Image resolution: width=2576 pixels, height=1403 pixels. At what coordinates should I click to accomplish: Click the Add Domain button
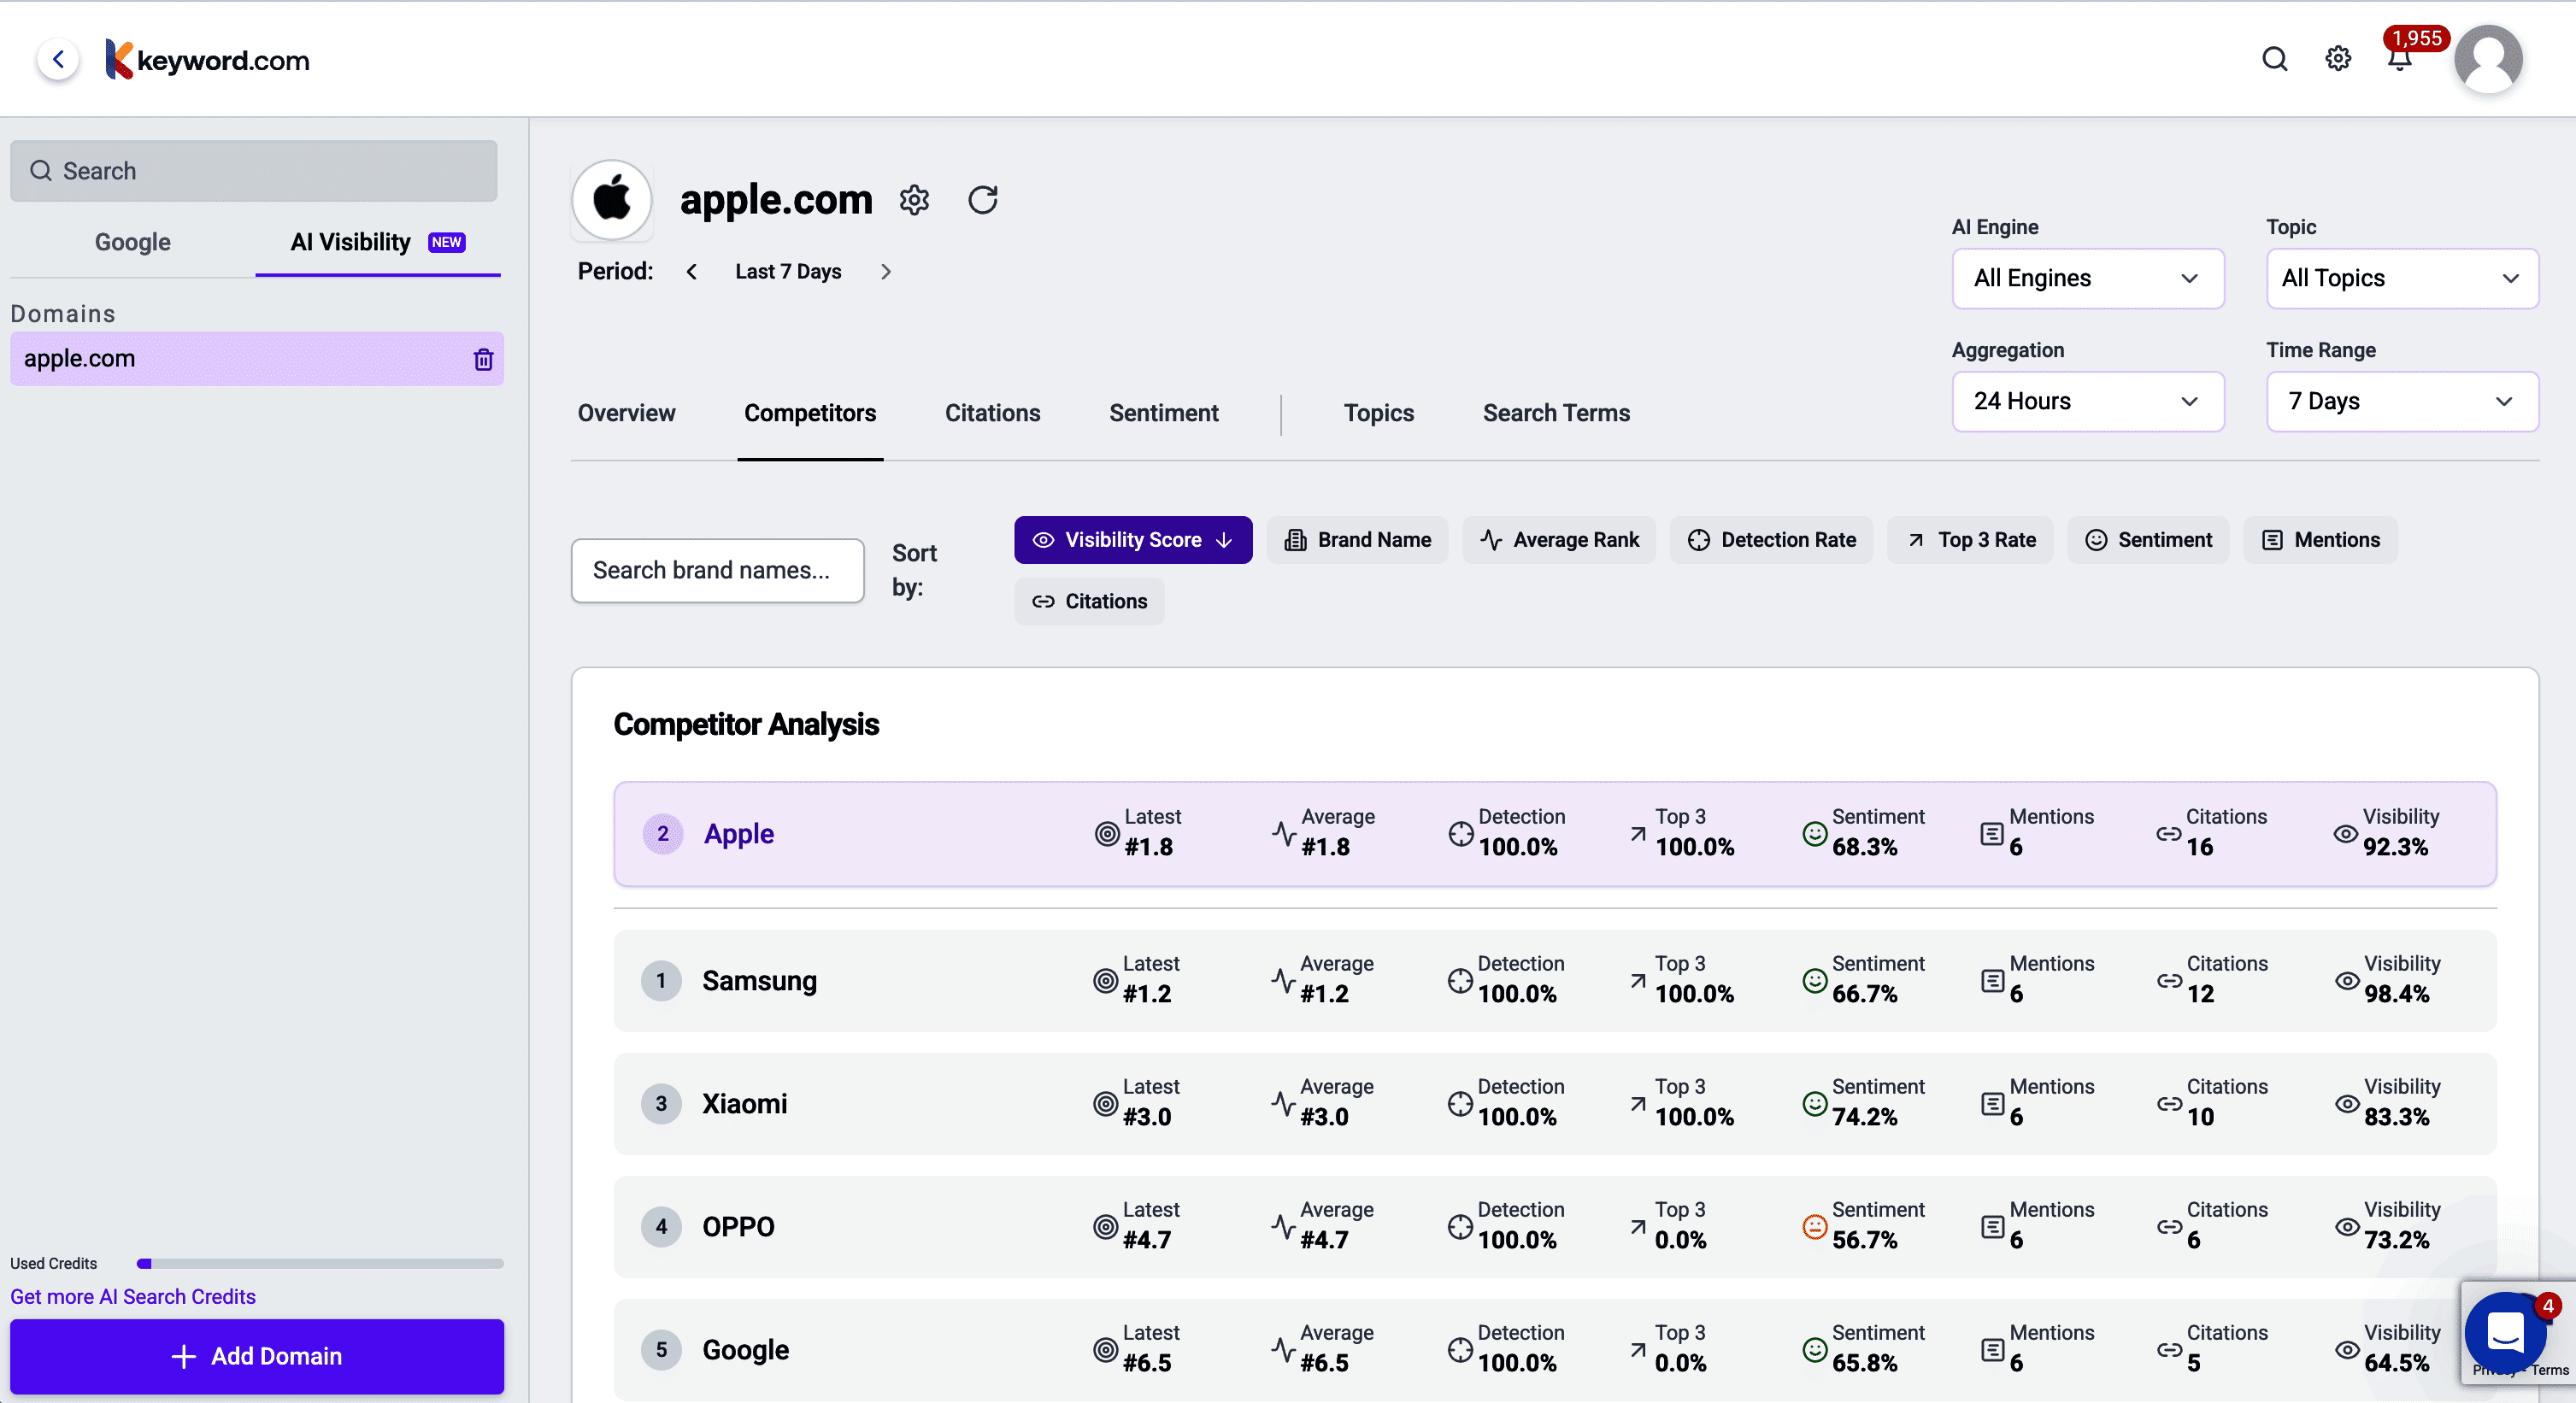tap(257, 1356)
